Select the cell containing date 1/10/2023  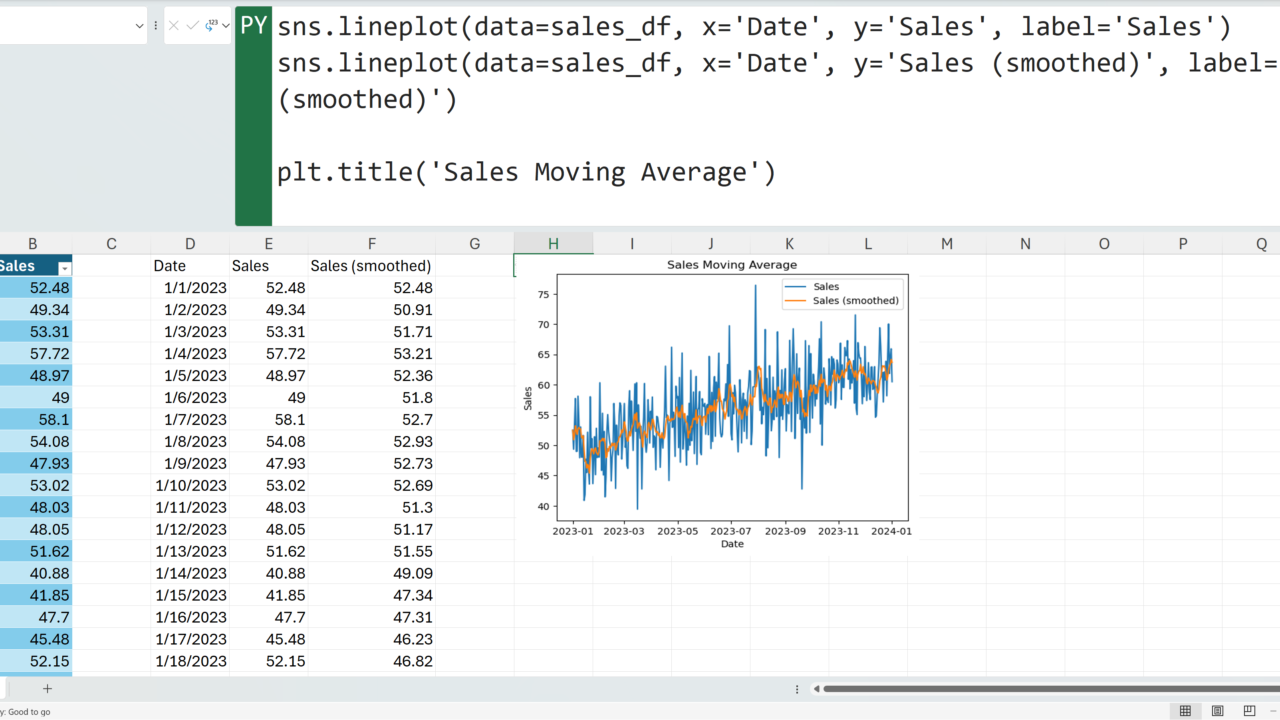tap(190, 486)
